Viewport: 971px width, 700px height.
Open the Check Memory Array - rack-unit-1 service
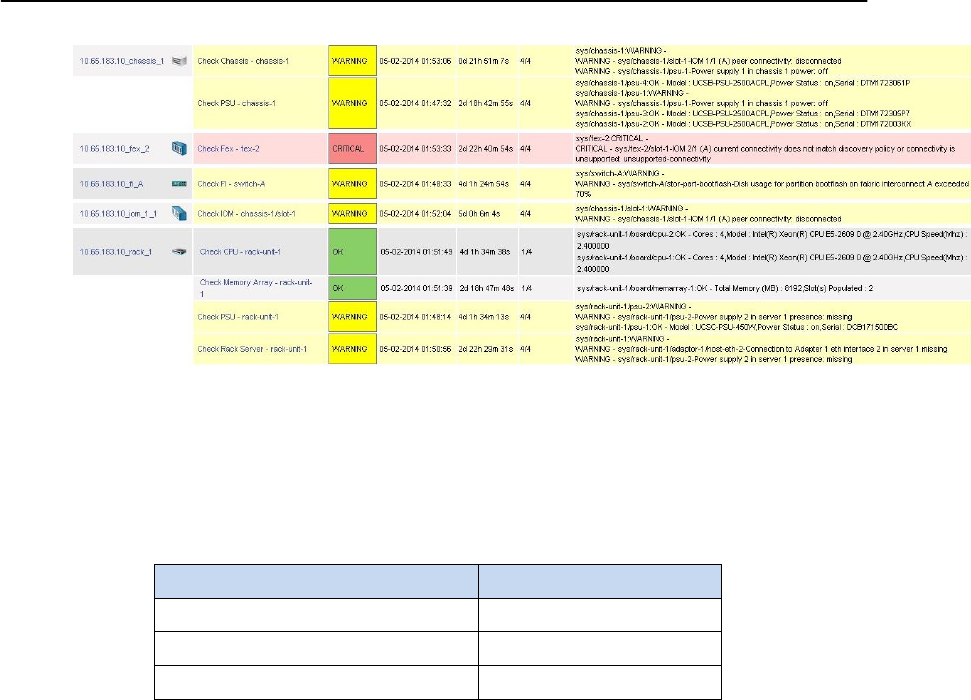pyautogui.click(x=256, y=288)
